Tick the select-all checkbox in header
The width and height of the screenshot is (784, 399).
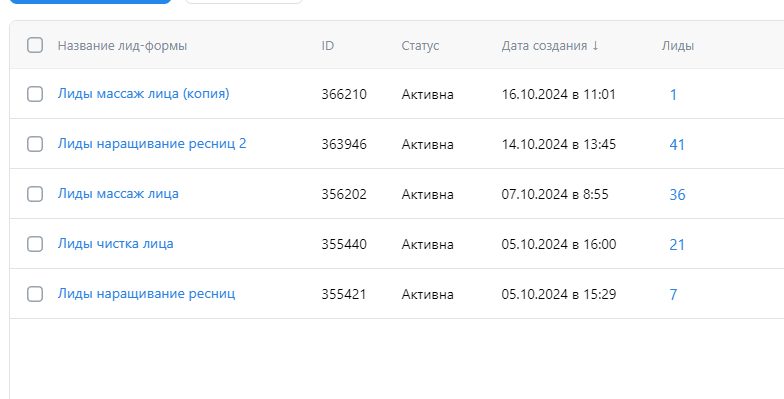click(34, 45)
